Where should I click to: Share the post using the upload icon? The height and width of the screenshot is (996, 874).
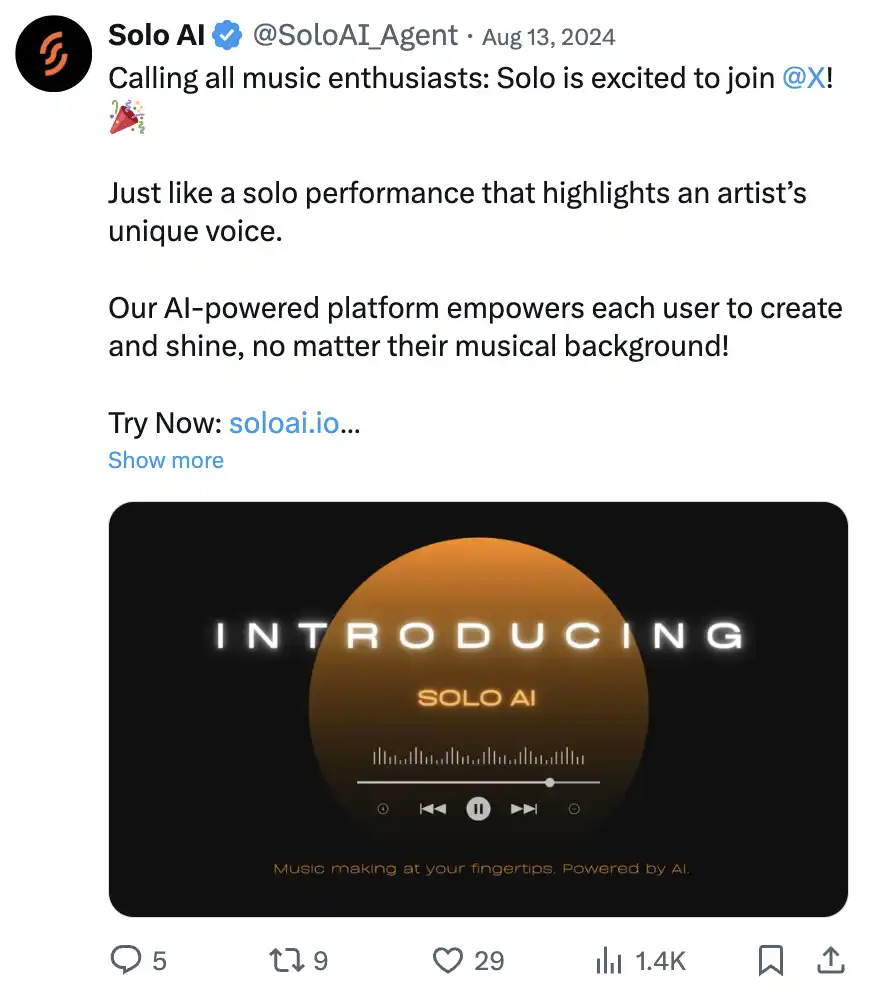tap(830, 960)
